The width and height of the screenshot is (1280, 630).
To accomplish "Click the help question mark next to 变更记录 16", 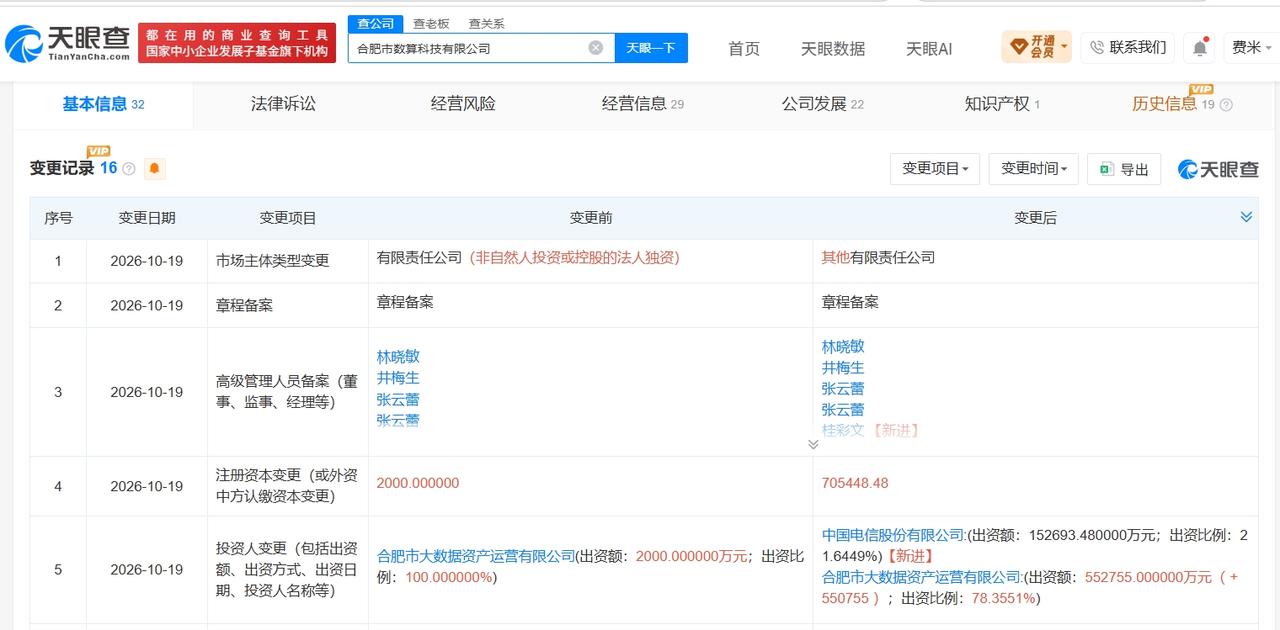I will point(129,169).
